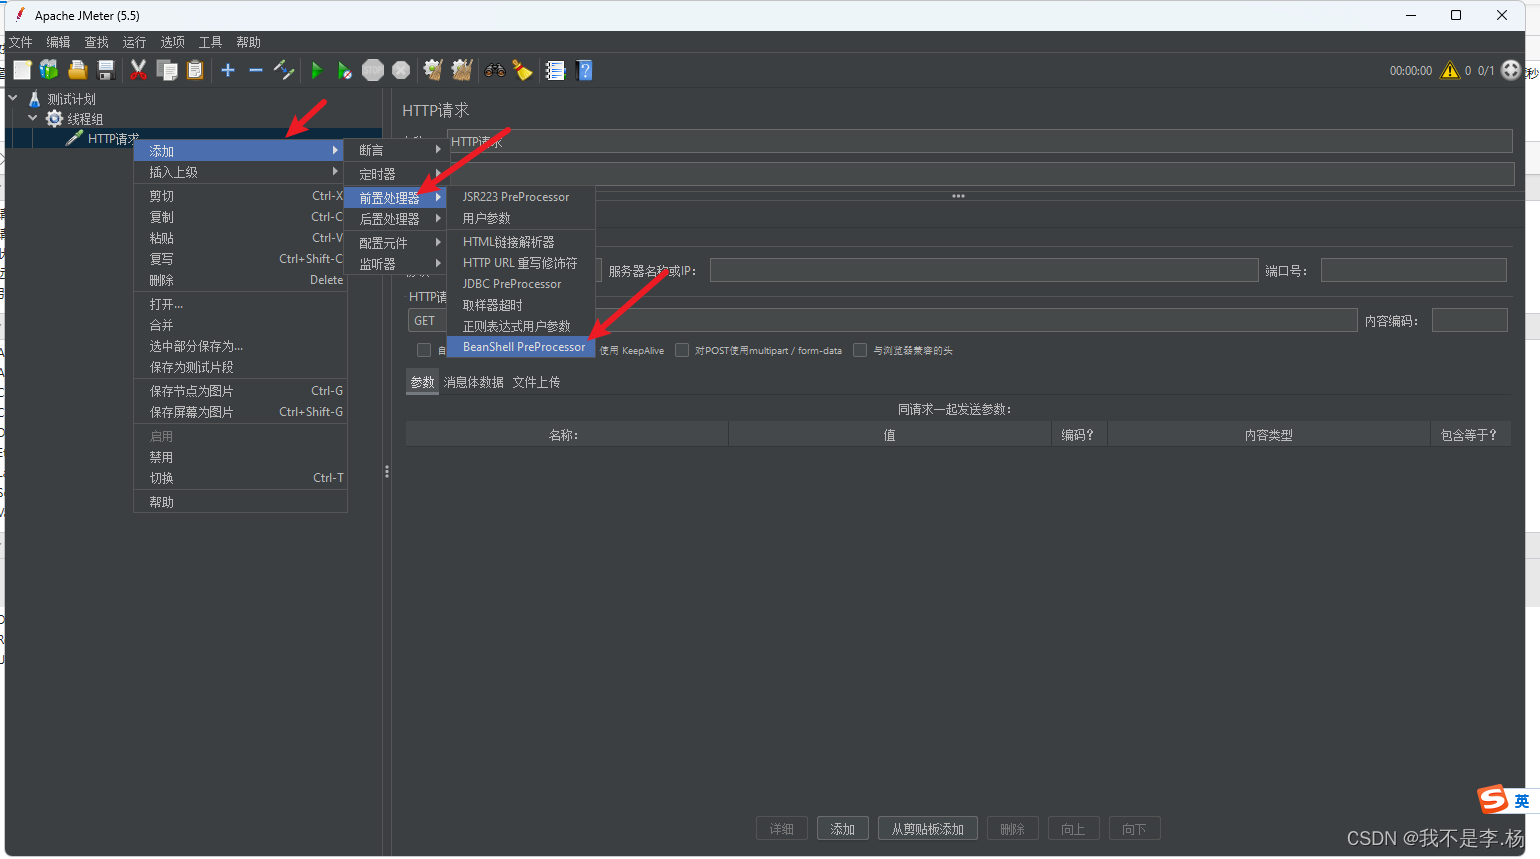Click the Clear All double broom icon
Screen dimensions: 1540x859
(x=462, y=70)
